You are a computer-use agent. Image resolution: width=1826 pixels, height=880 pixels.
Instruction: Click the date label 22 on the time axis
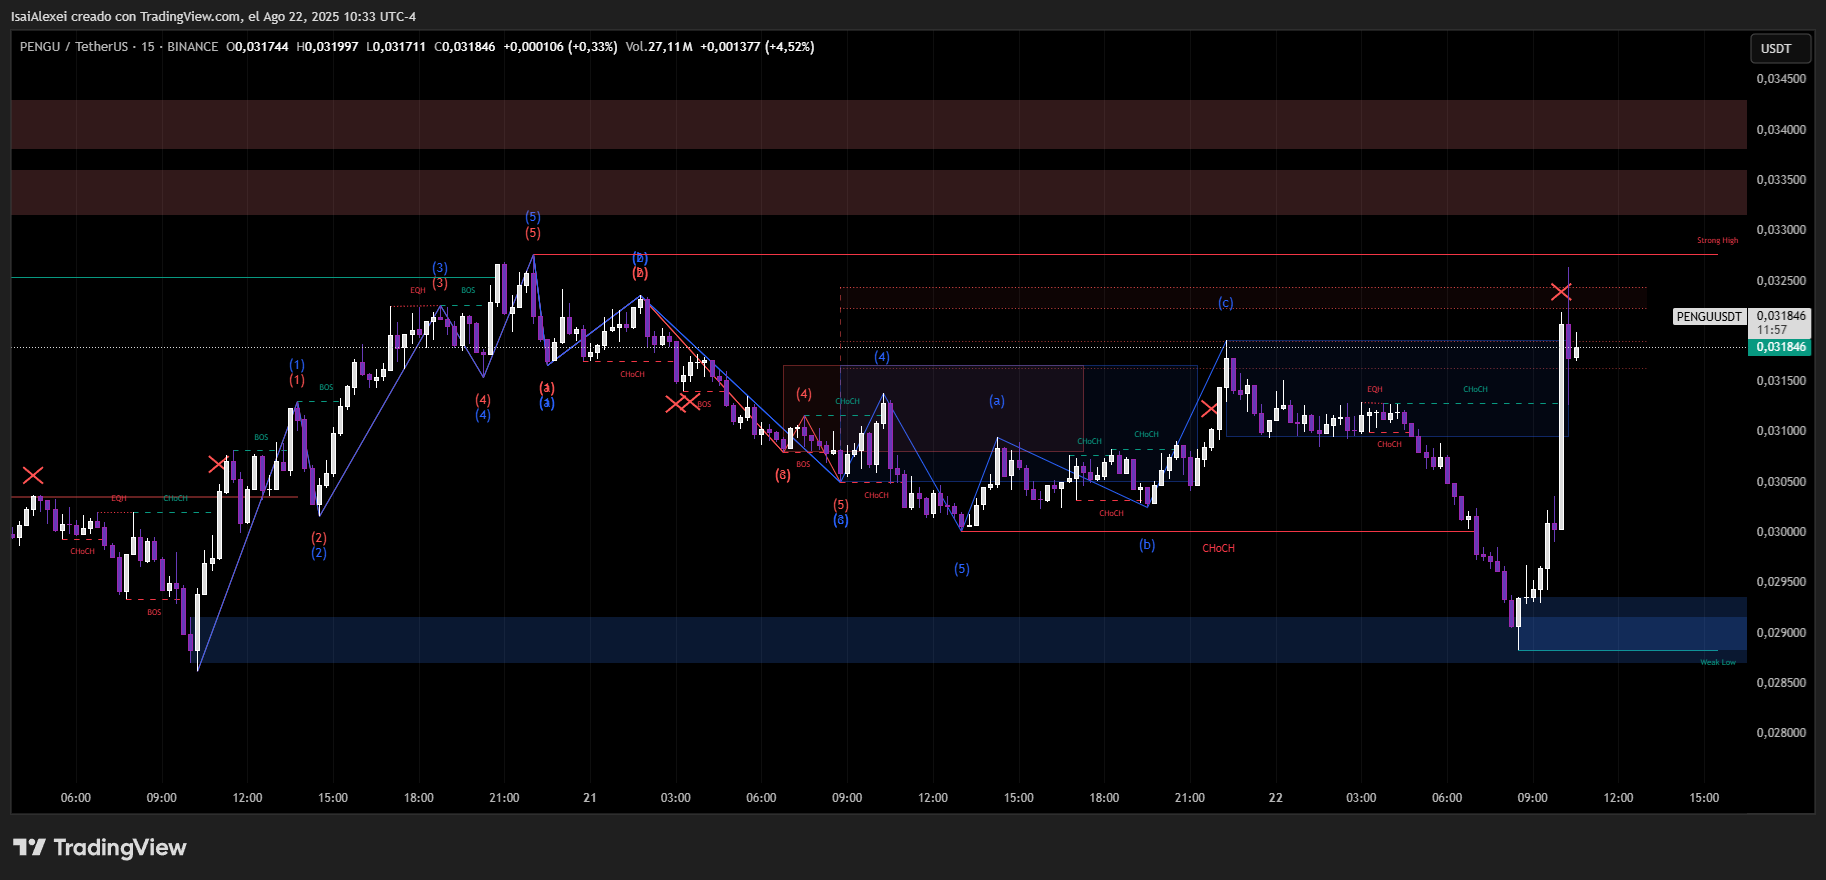[1275, 798]
